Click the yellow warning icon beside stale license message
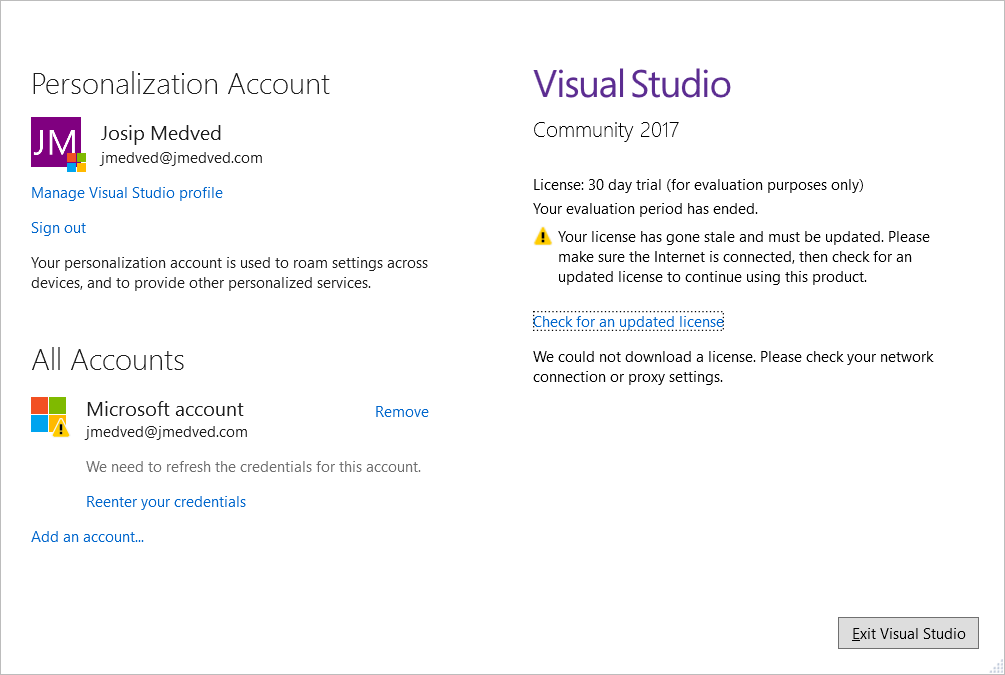 pos(542,237)
